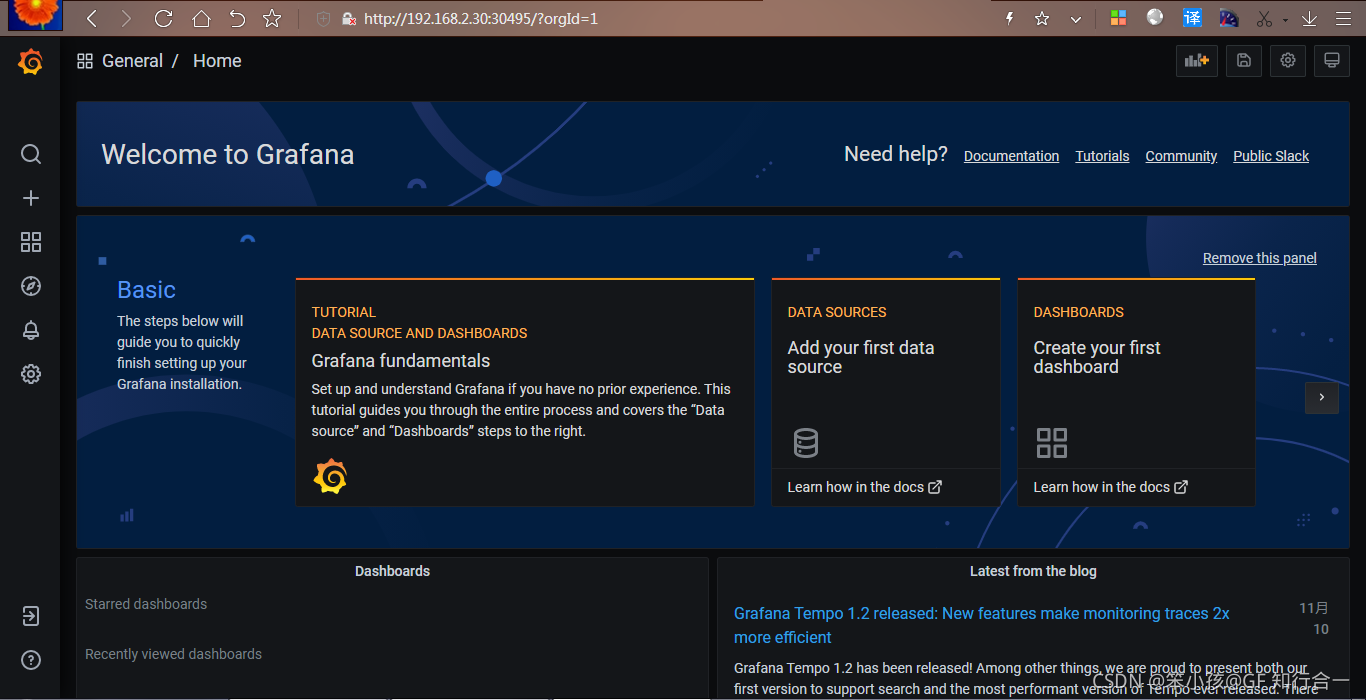Viewport: 1366px width, 700px height.
Task: Open Learn how in docs under Data Sources
Action: (x=864, y=487)
